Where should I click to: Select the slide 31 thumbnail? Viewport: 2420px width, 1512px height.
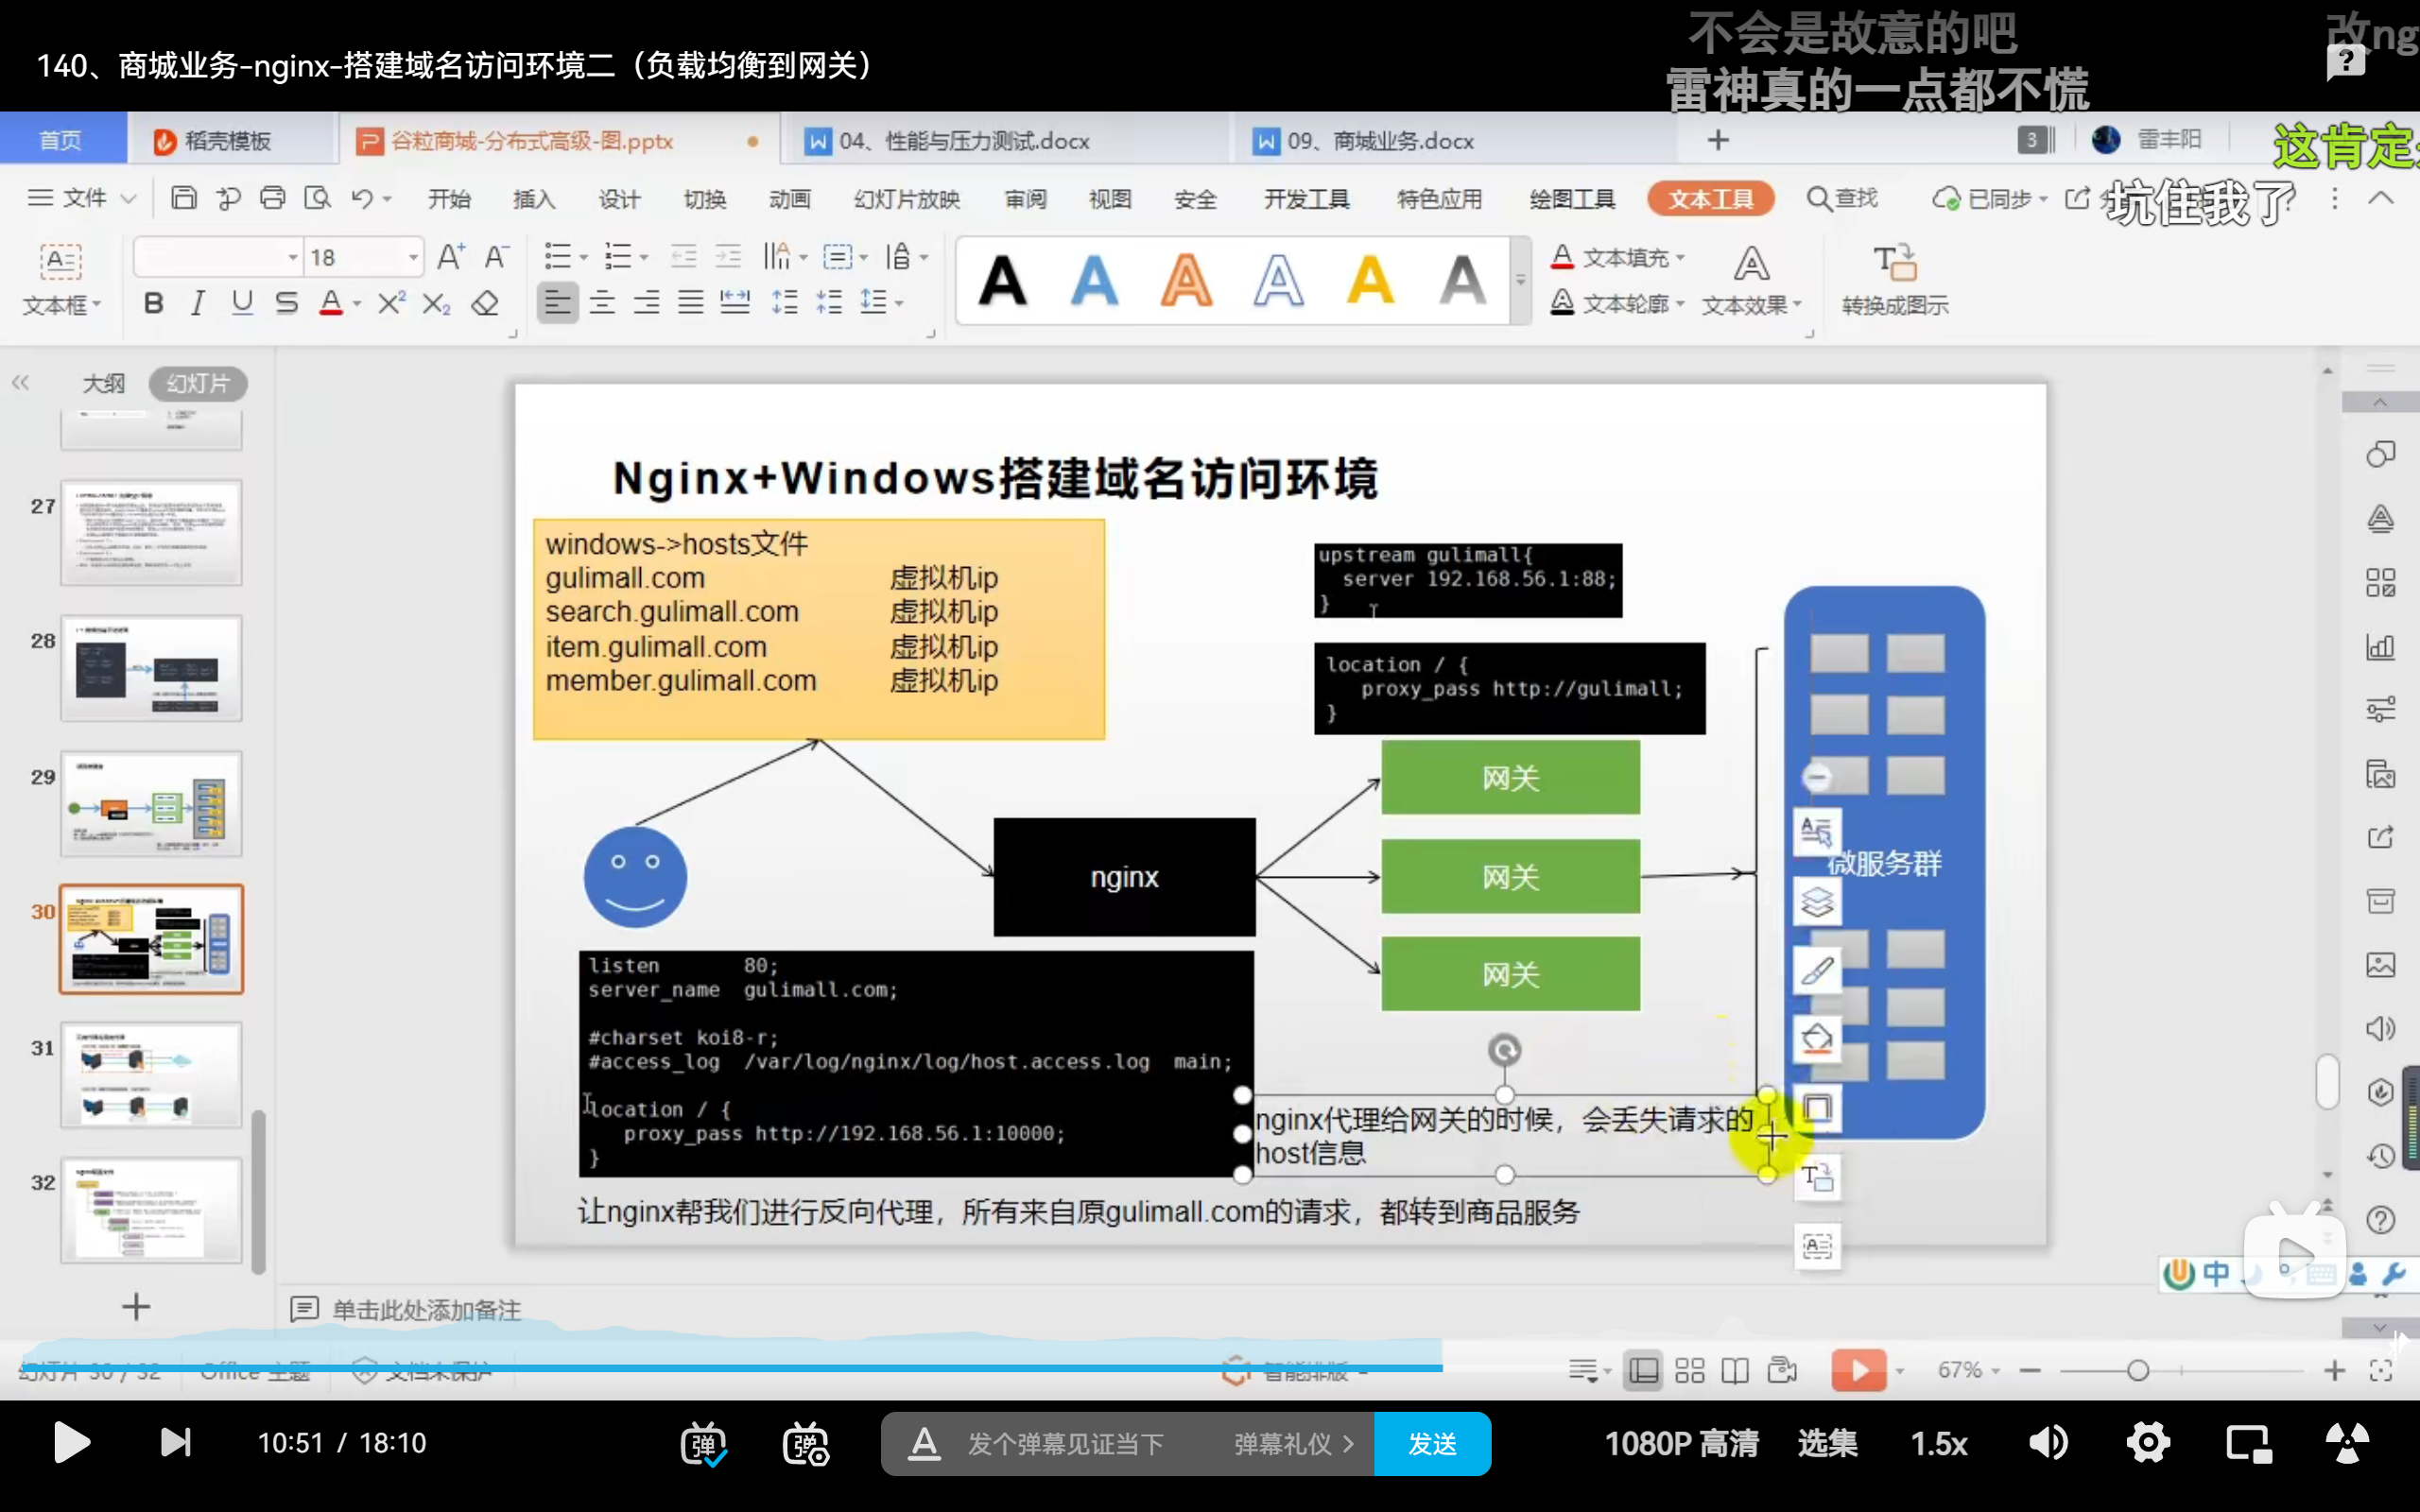[151, 1074]
